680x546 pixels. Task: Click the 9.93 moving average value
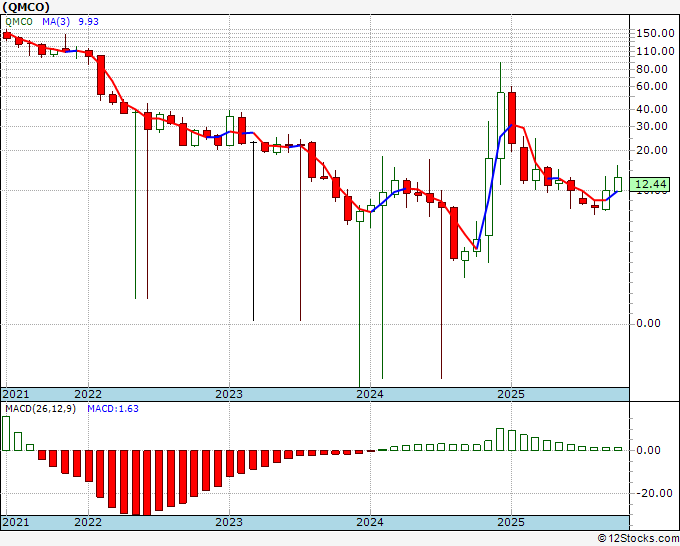(x=88, y=22)
